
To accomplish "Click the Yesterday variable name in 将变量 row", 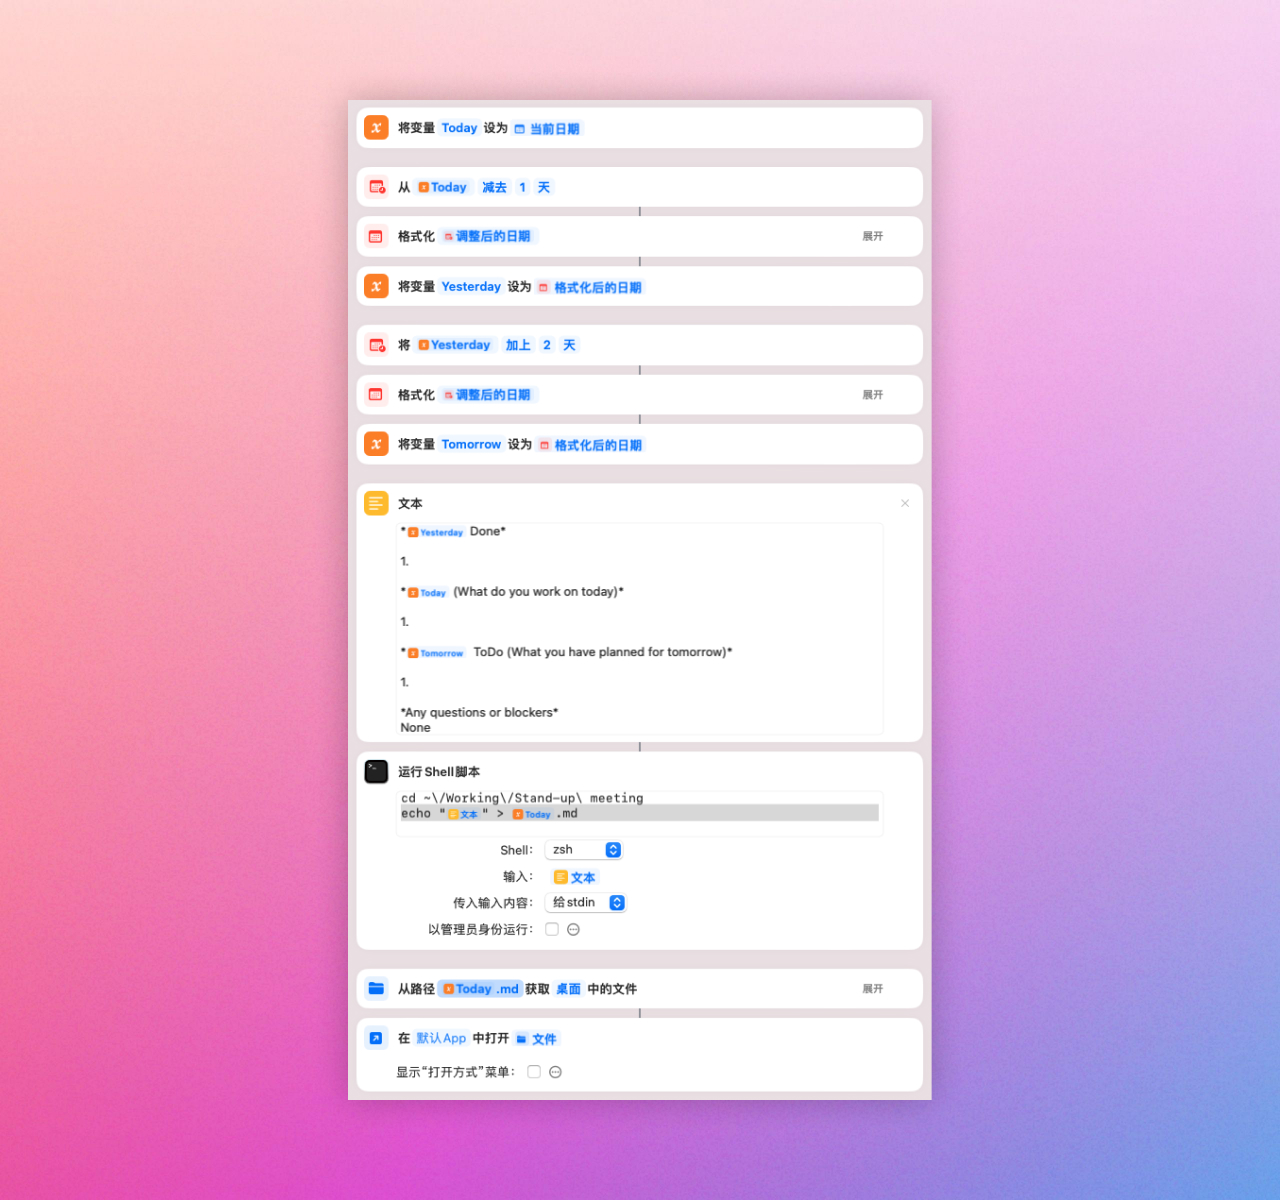I will click(471, 286).
